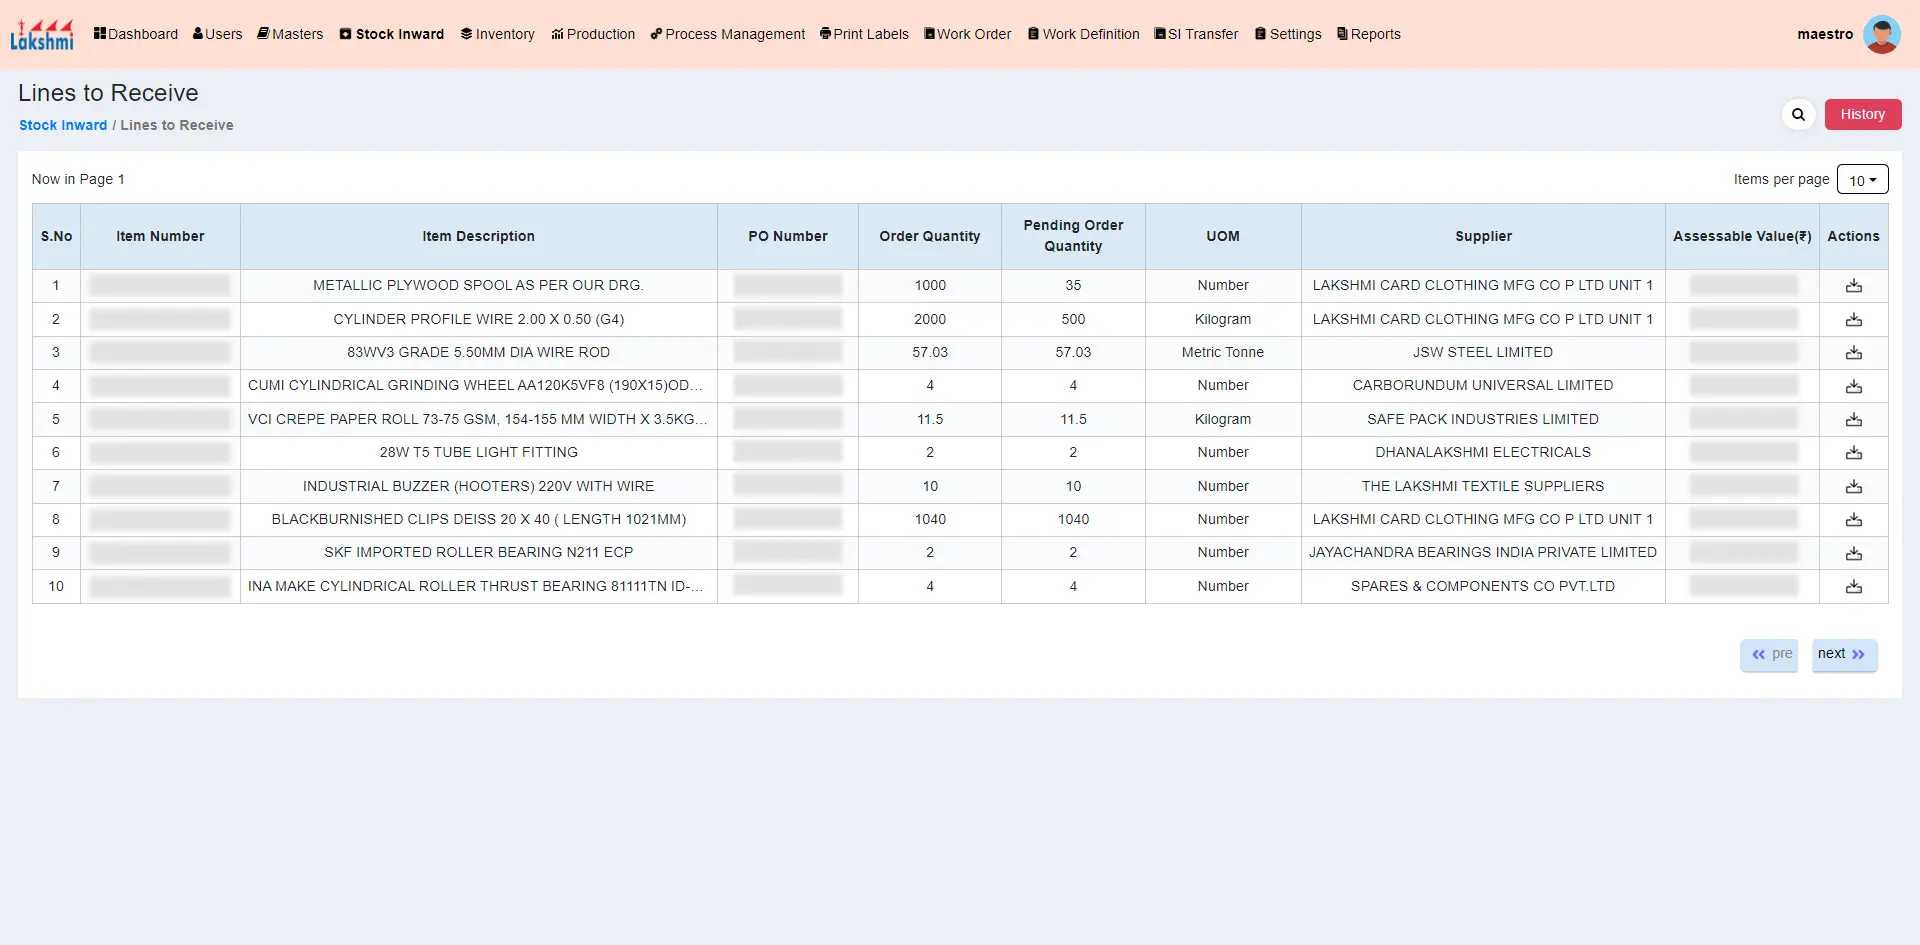This screenshot has width=1920, height=945.
Task: Open the Settings menu
Action: click(x=1288, y=34)
